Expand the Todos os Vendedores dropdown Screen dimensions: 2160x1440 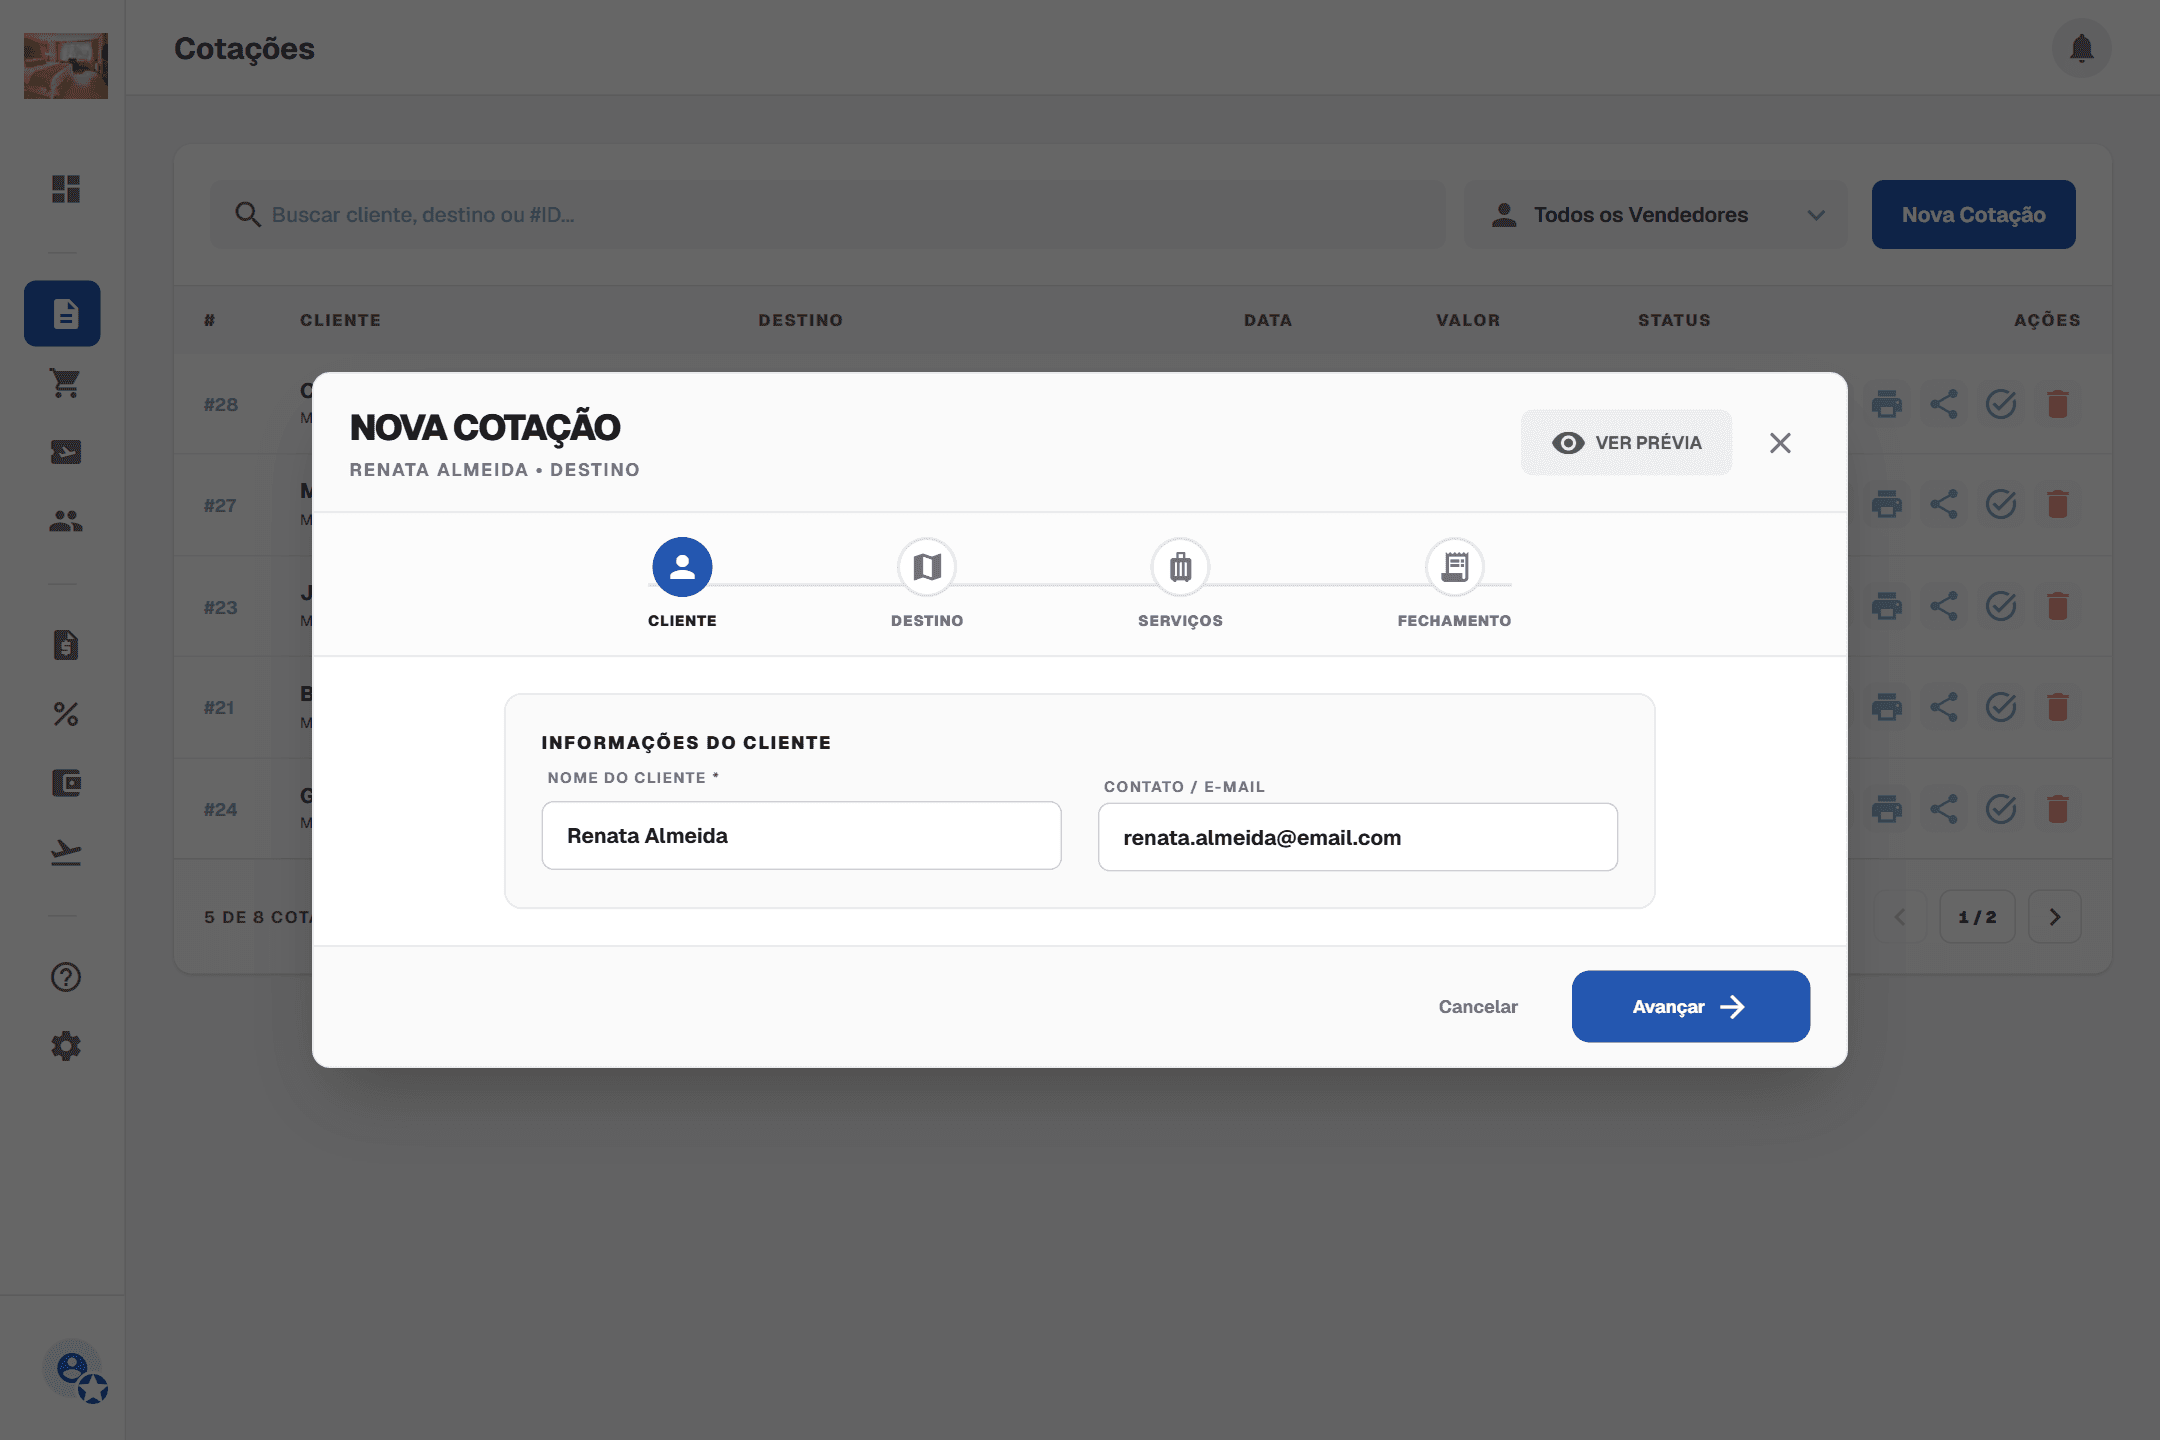click(x=1656, y=215)
